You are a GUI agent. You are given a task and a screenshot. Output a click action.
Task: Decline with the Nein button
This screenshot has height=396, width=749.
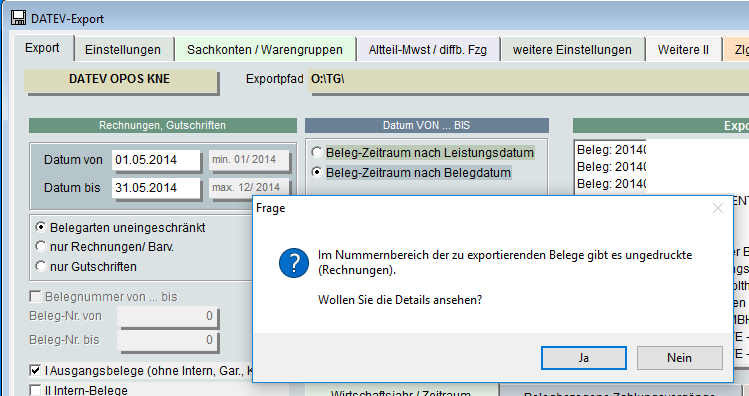click(x=679, y=358)
